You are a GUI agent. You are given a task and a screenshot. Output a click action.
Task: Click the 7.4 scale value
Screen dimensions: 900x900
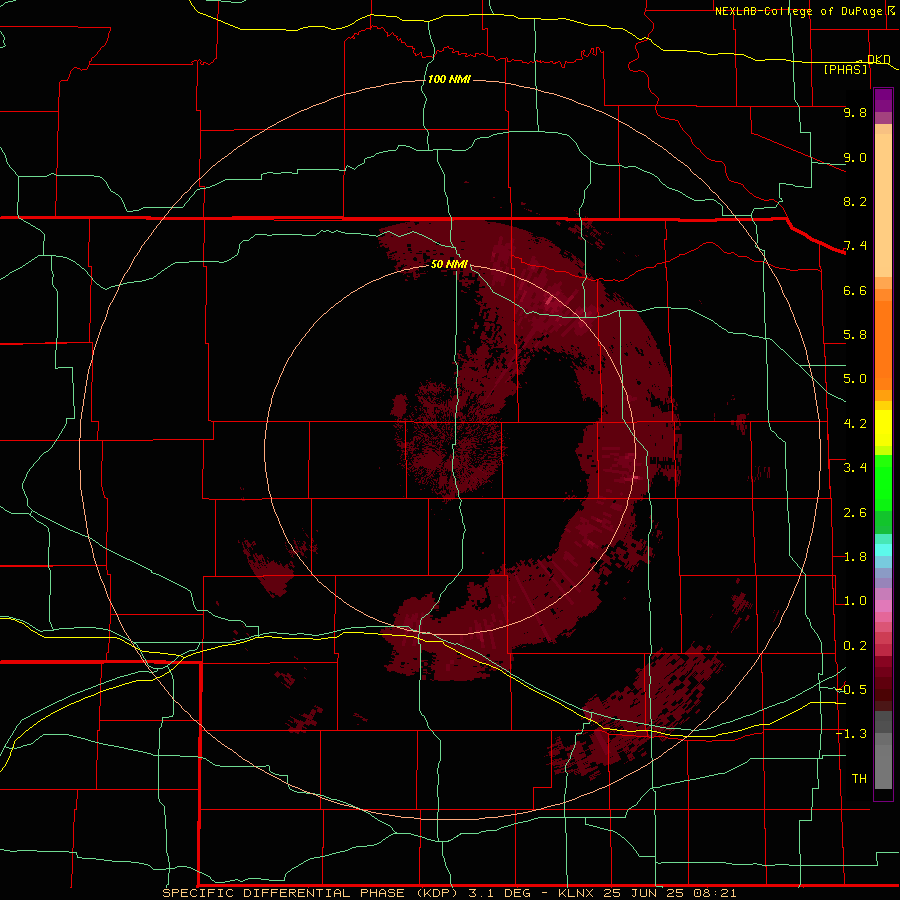tap(855, 246)
